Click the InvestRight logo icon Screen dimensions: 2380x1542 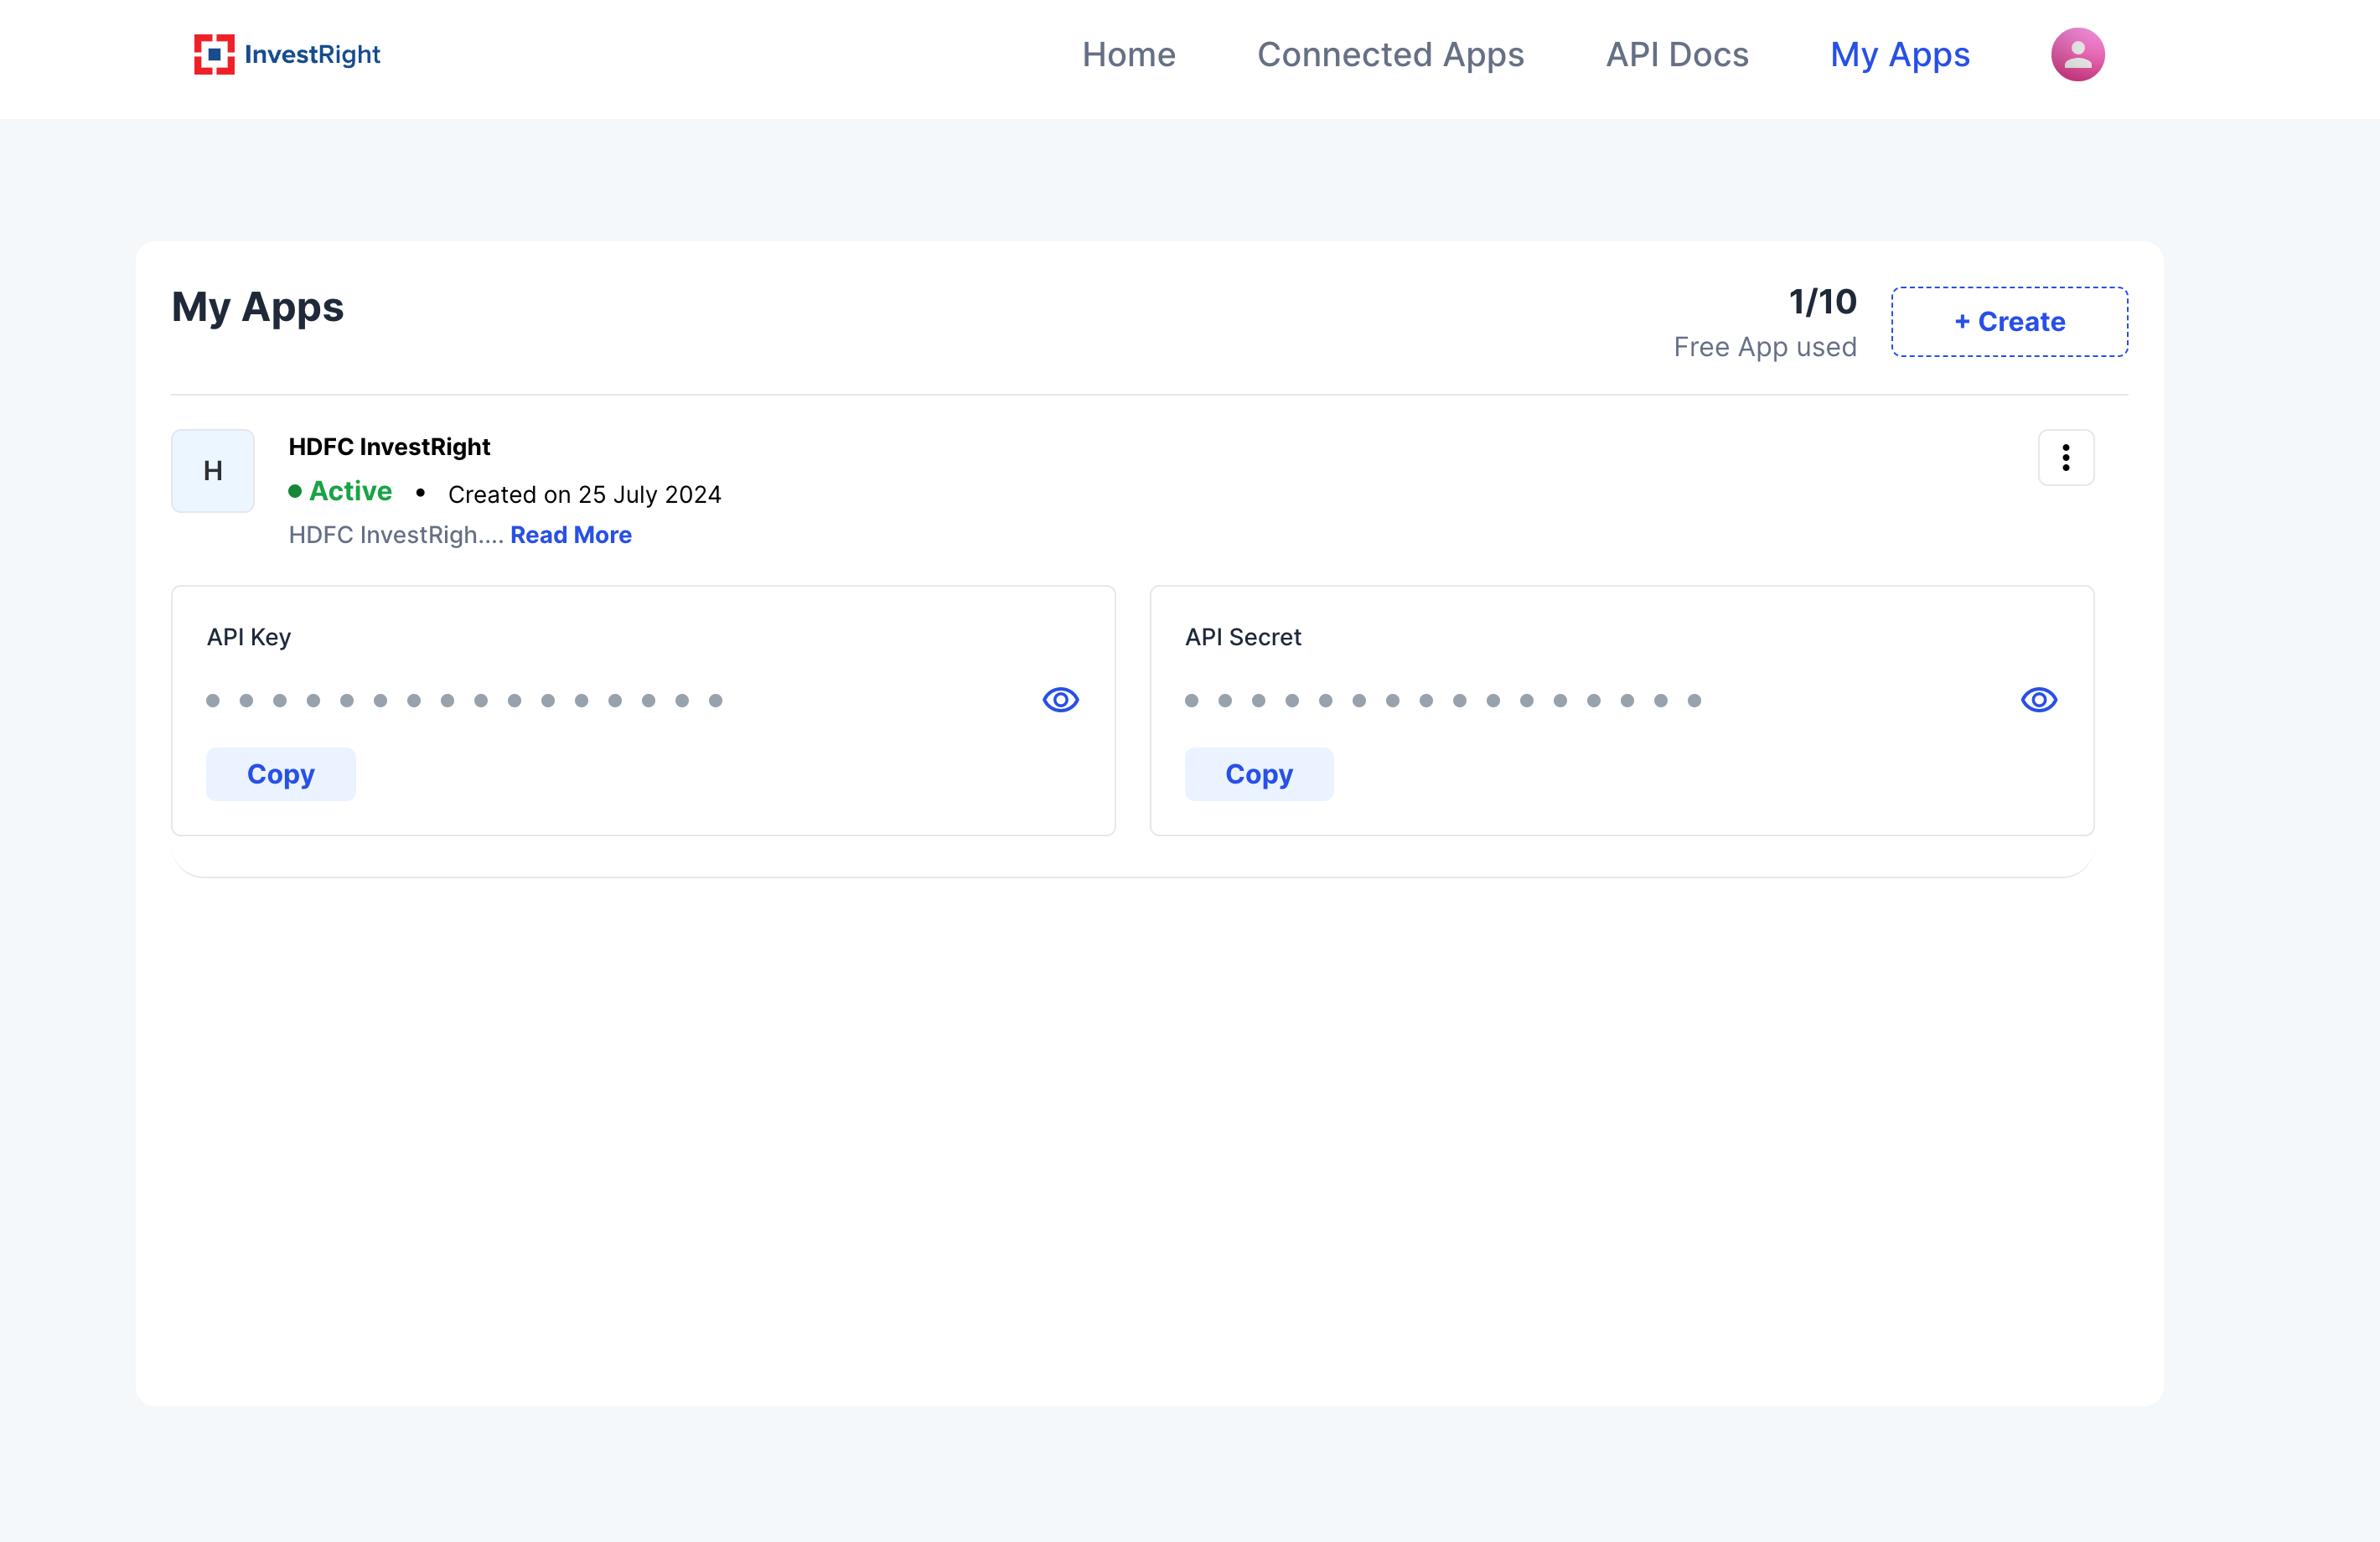[x=214, y=54]
